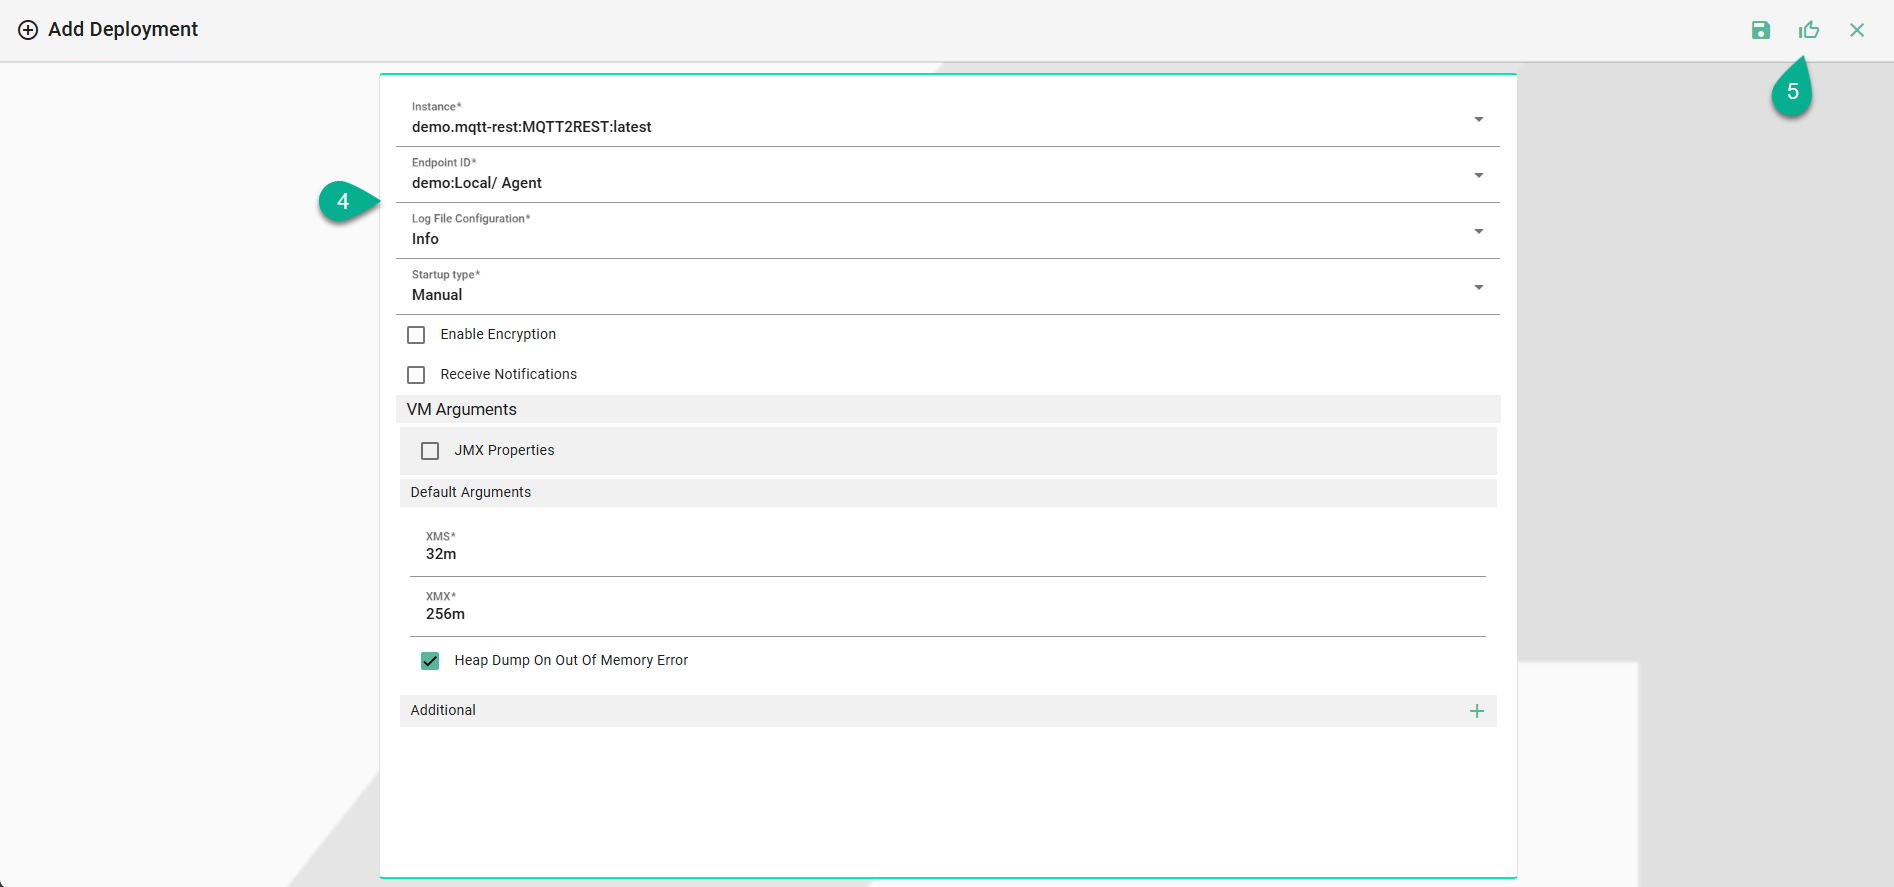Add an additional argument with the plus icon
1894x887 pixels.
(1477, 711)
